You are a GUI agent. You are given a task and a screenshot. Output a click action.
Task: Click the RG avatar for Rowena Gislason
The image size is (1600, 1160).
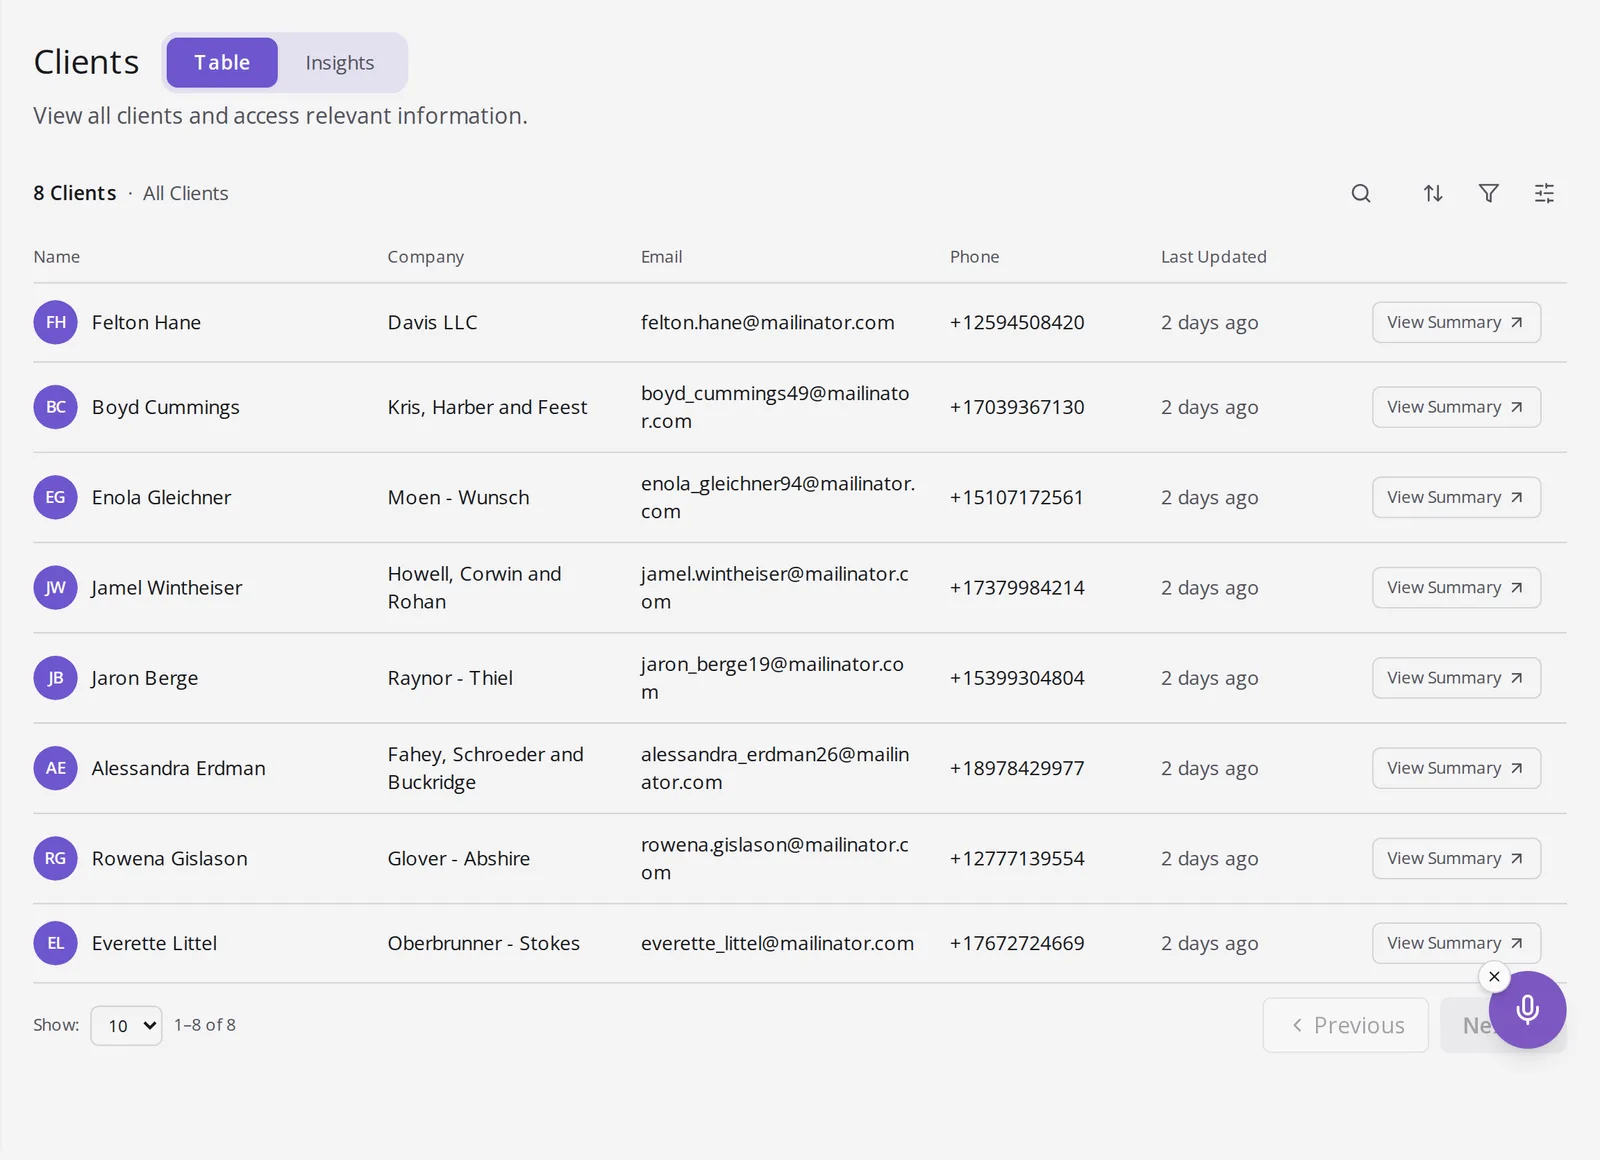[x=55, y=858]
